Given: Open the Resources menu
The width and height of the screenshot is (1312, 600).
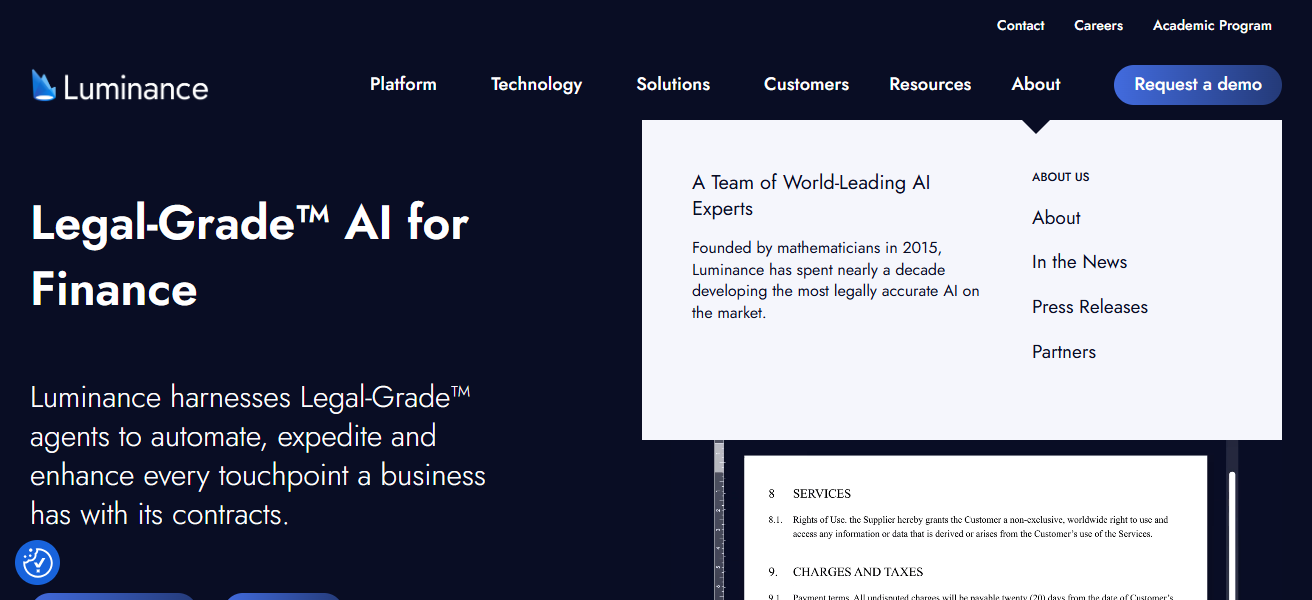Looking at the screenshot, I should 930,84.
